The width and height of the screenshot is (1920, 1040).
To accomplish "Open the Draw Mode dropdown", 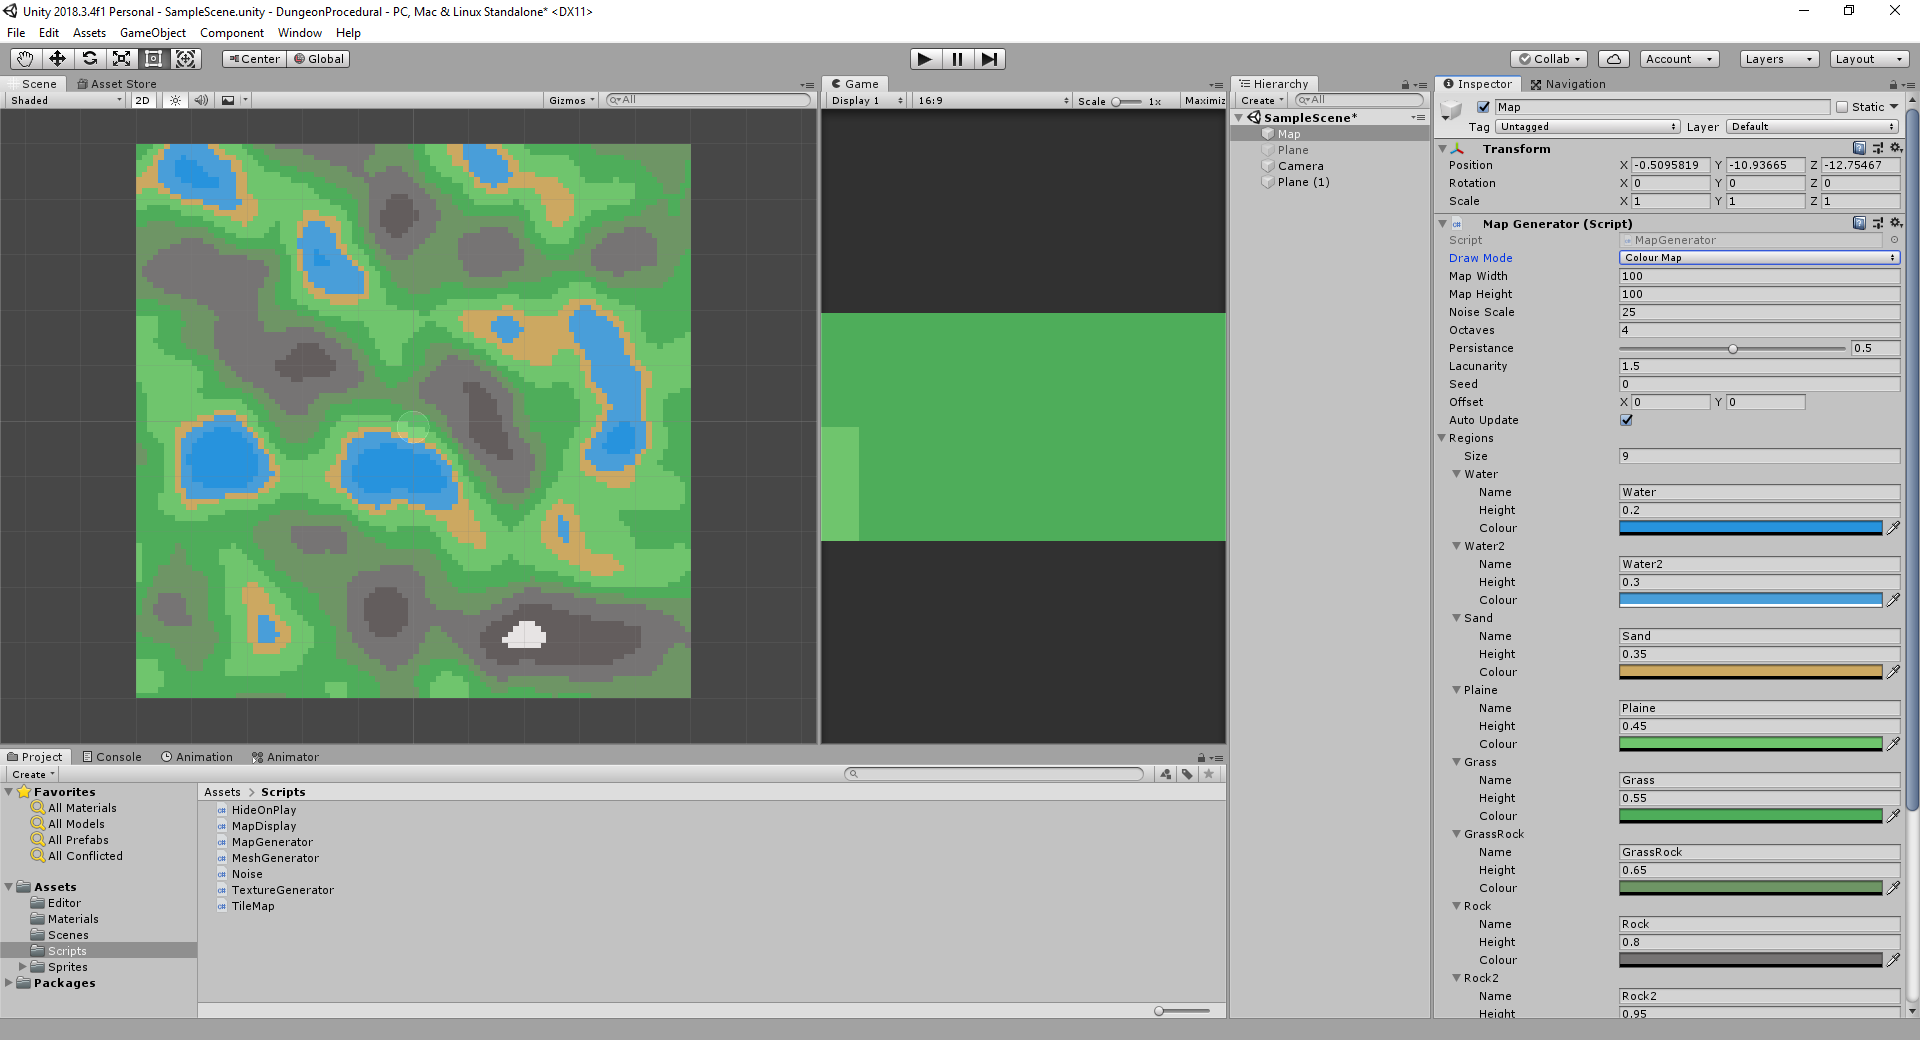I will click(1758, 258).
